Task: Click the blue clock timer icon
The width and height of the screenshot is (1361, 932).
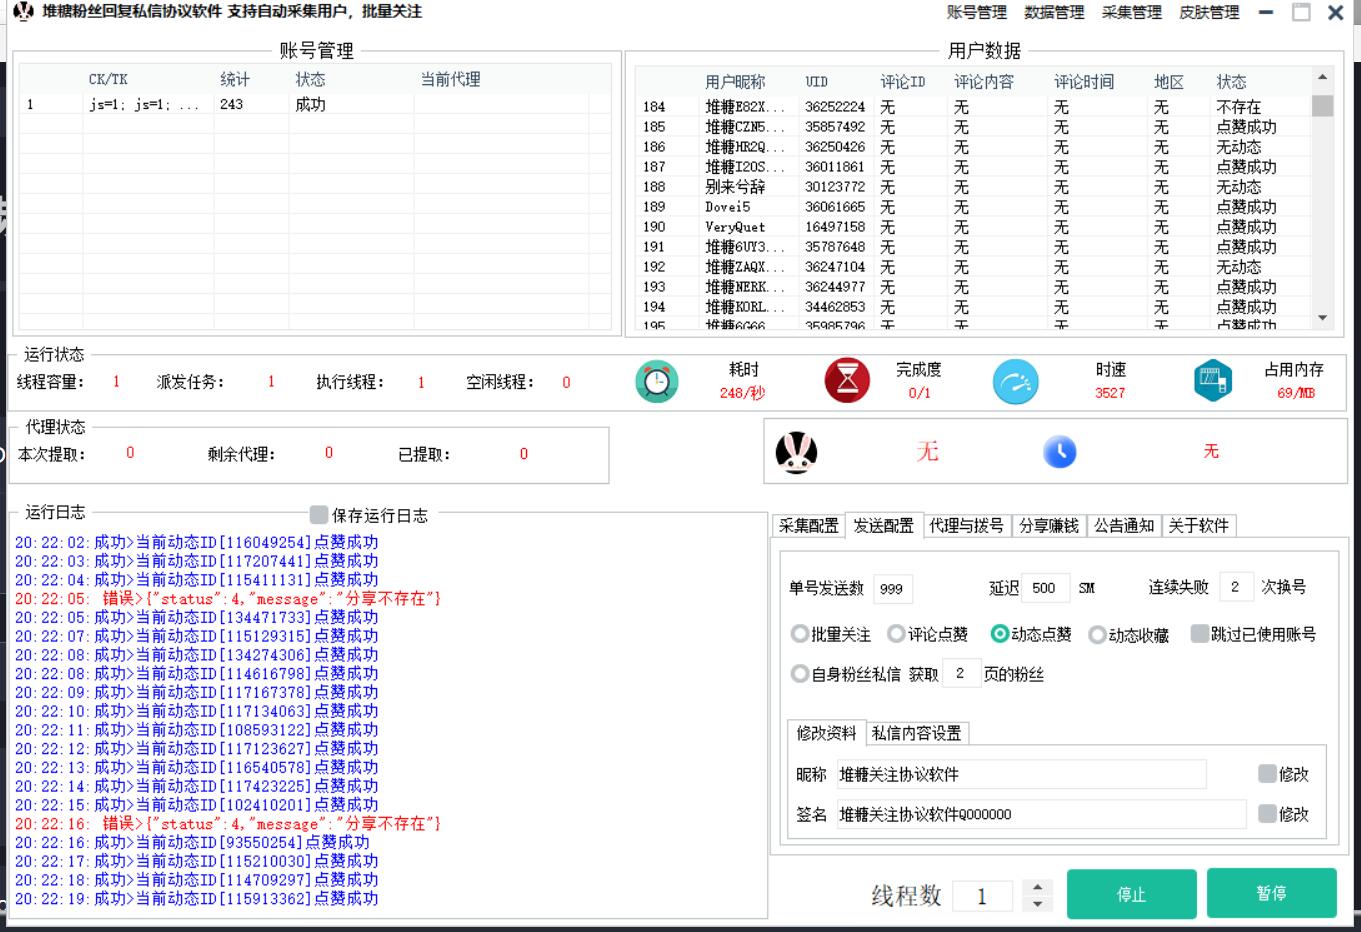Action: click(1060, 452)
